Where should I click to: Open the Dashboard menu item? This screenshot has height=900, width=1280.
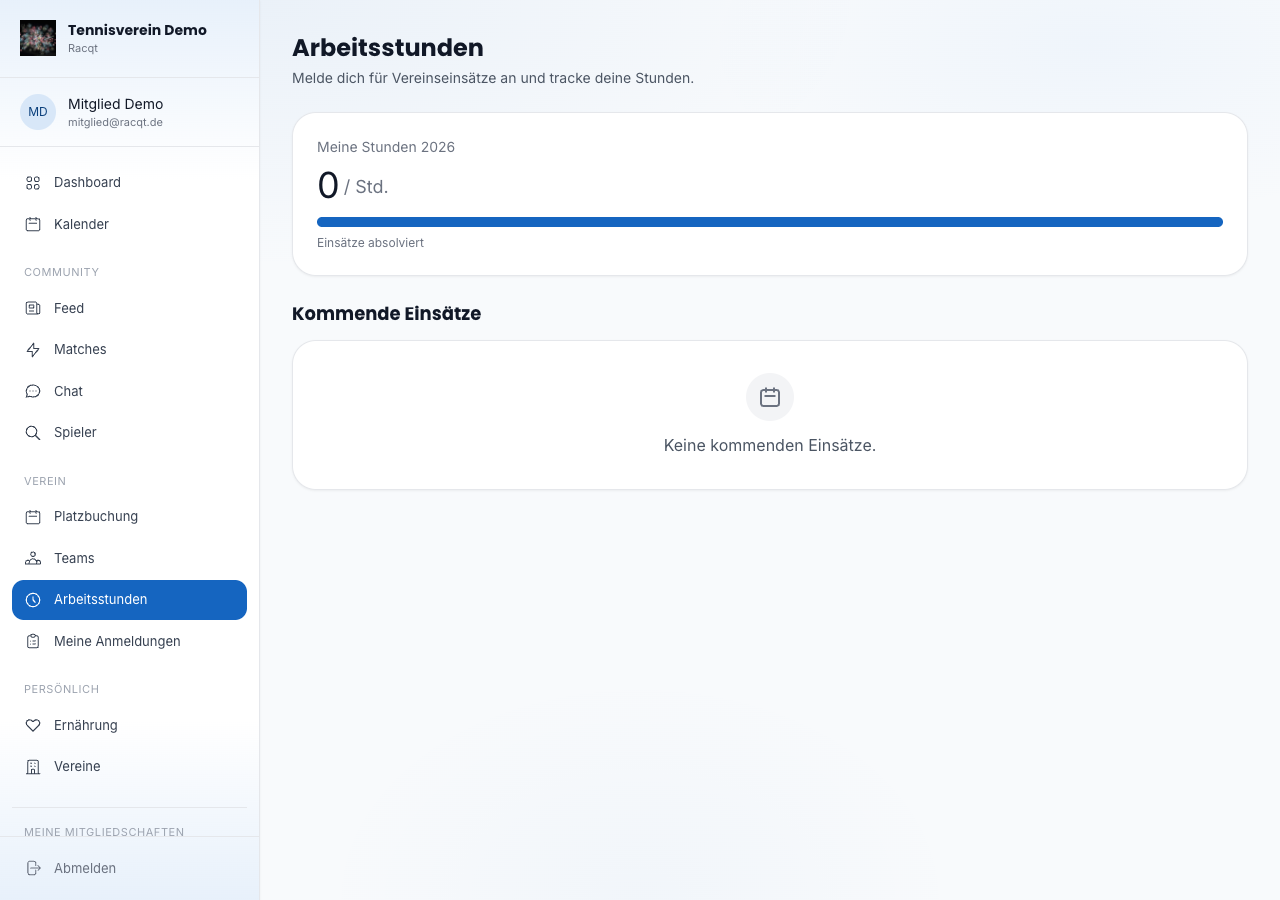coord(129,183)
